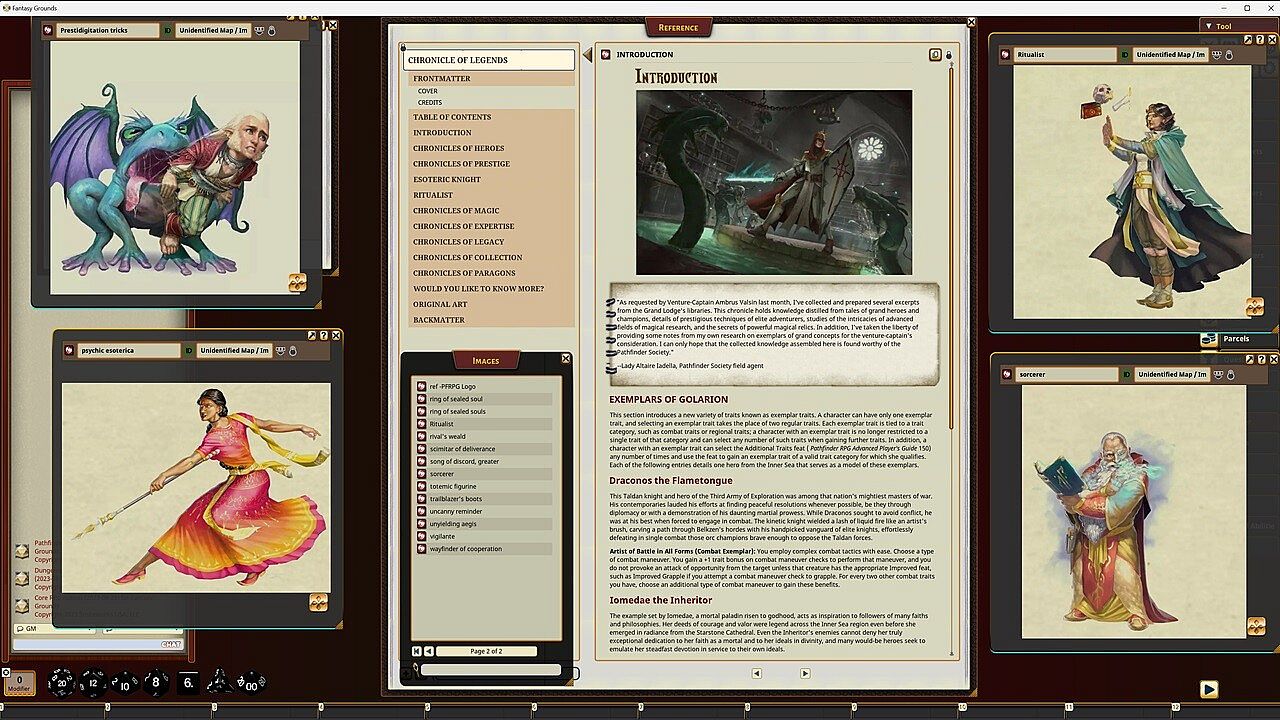Viewport: 1280px width, 720px height.
Task: Open Backmatter entry
Action: click(x=439, y=320)
